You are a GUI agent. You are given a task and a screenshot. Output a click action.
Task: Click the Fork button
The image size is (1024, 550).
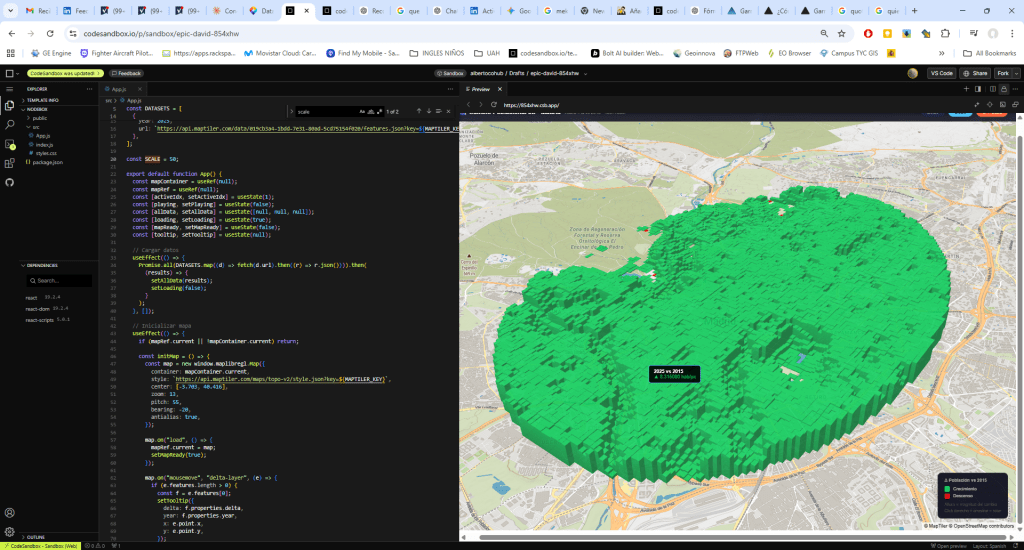(x=1002, y=73)
